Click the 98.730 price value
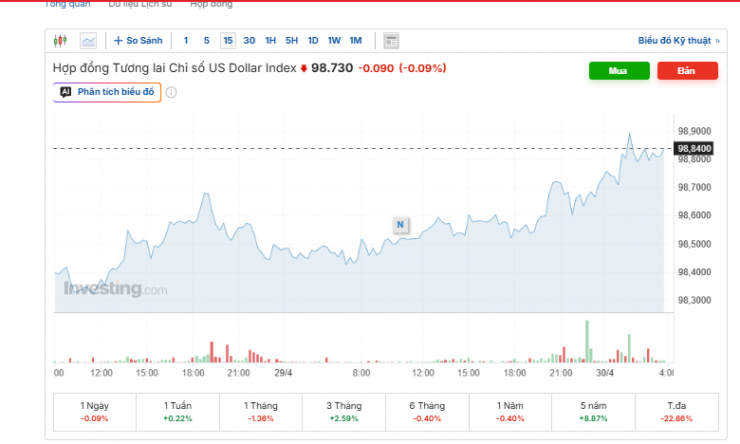 click(x=332, y=68)
